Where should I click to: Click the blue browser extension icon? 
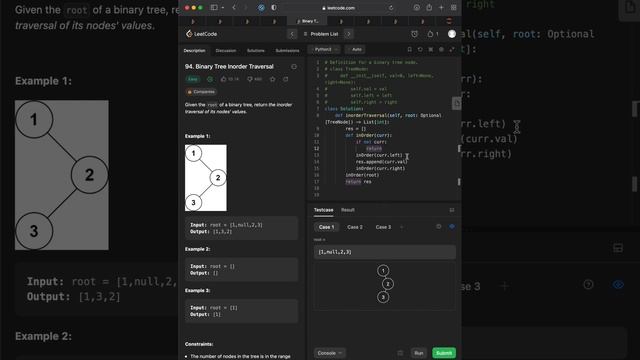click(x=261, y=7)
